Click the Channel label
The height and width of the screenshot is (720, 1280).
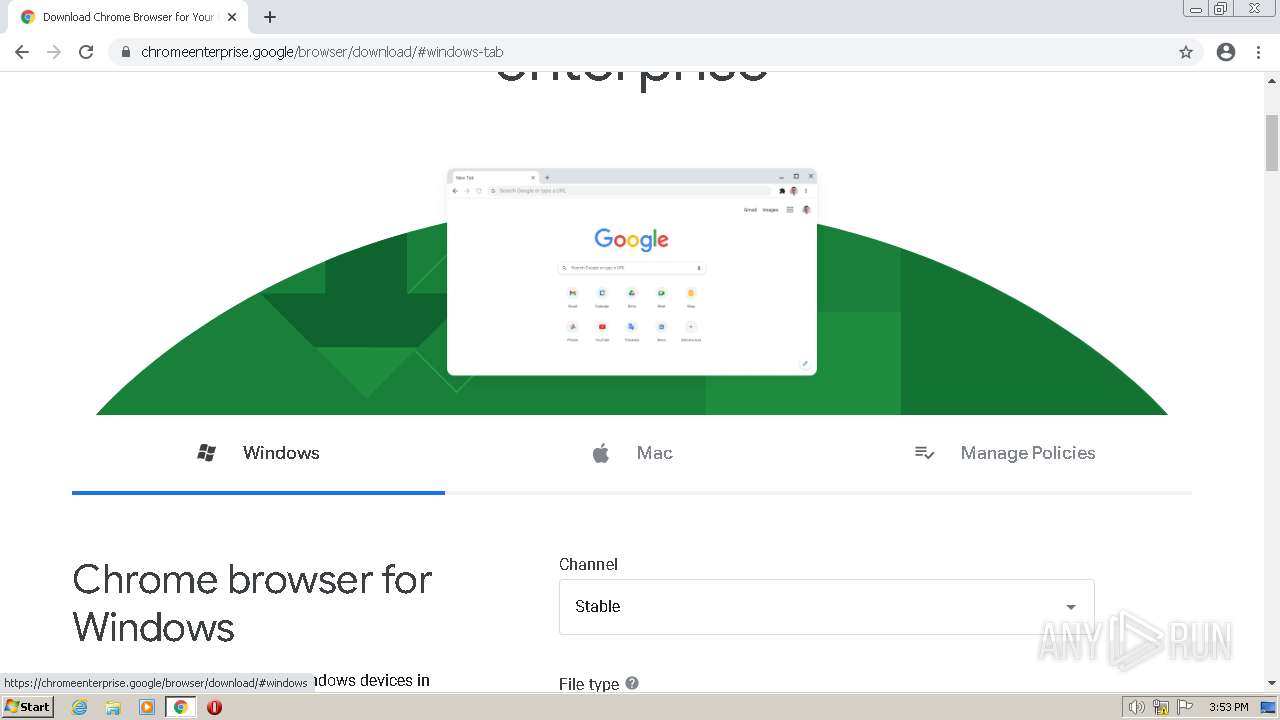588,564
